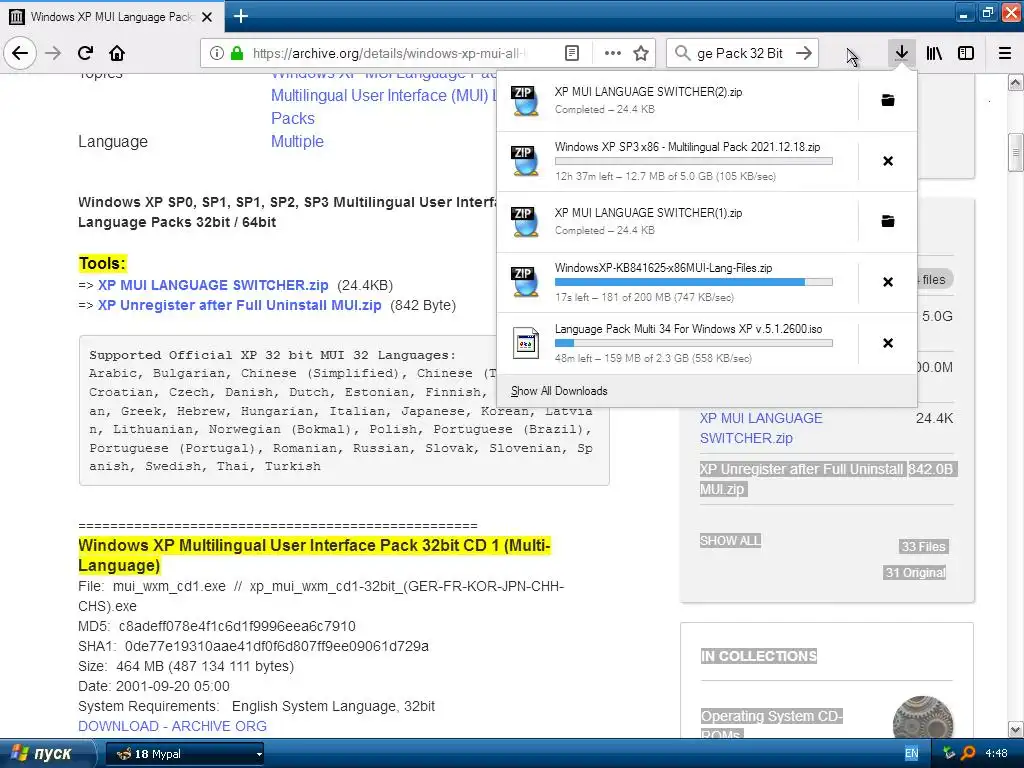The height and width of the screenshot is (768, 1024).
Task: Open XP Unregister after Full Uninstall MUI.zip link
Action: tap(240, 305)
